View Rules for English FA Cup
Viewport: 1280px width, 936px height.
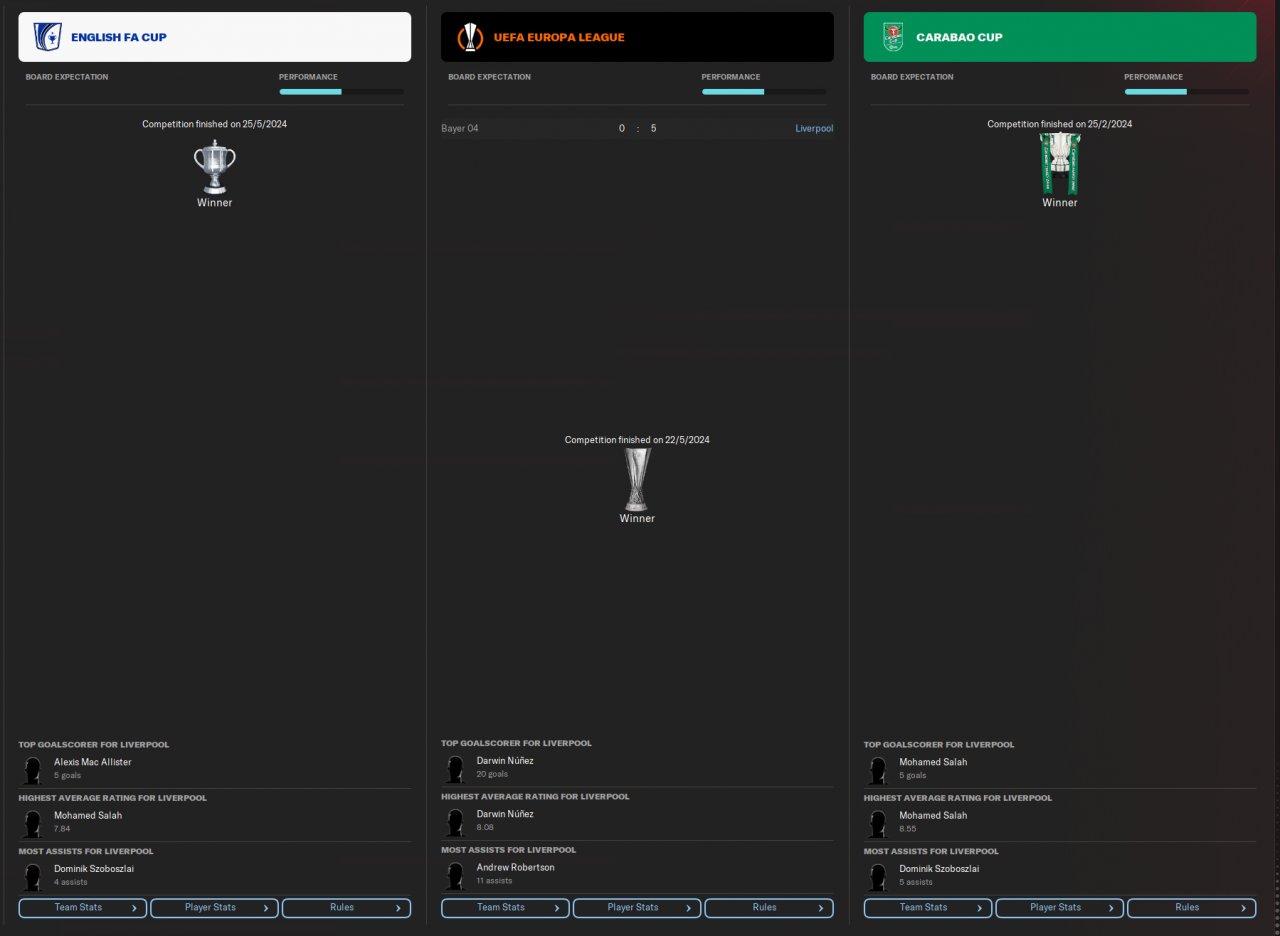tap(346, 908)
